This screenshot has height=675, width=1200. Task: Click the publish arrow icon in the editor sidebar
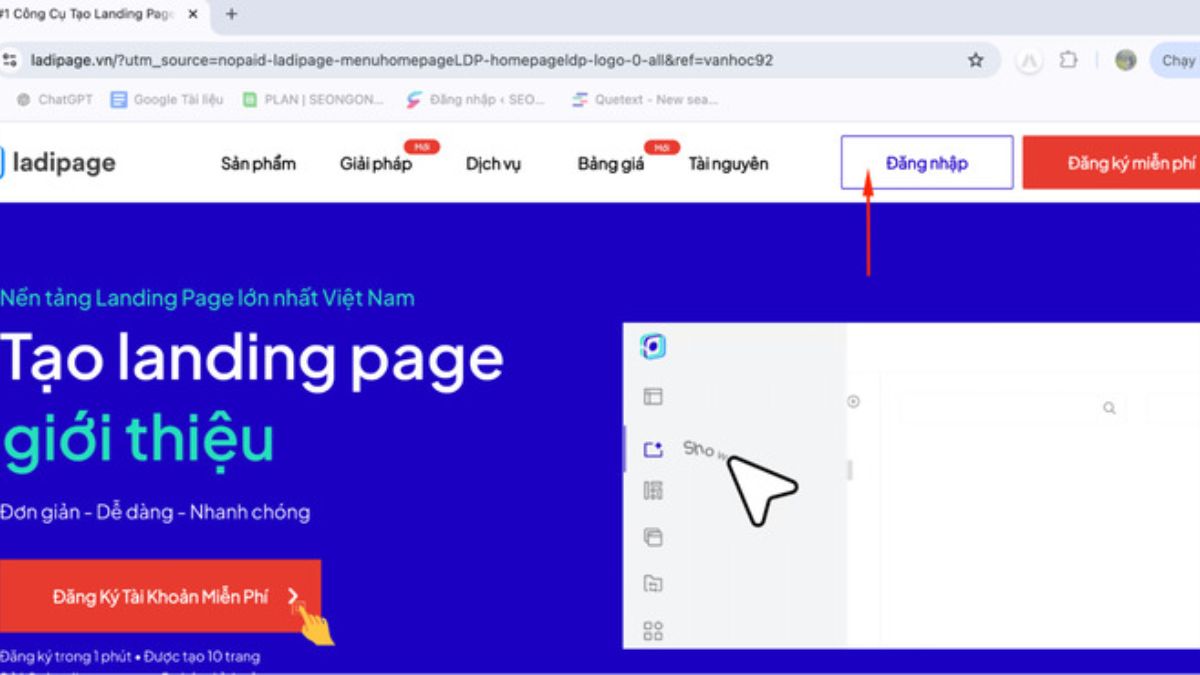tap(653, 450)
